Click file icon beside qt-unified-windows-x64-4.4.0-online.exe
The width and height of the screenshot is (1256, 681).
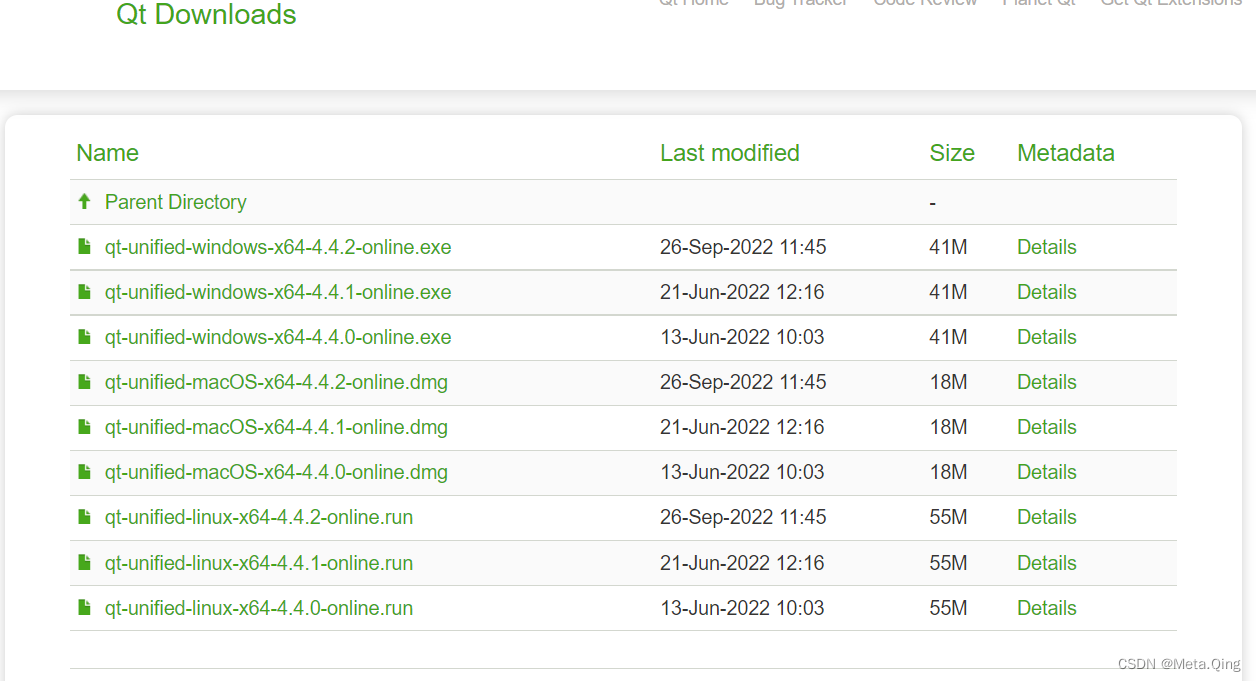coord(85,337)
